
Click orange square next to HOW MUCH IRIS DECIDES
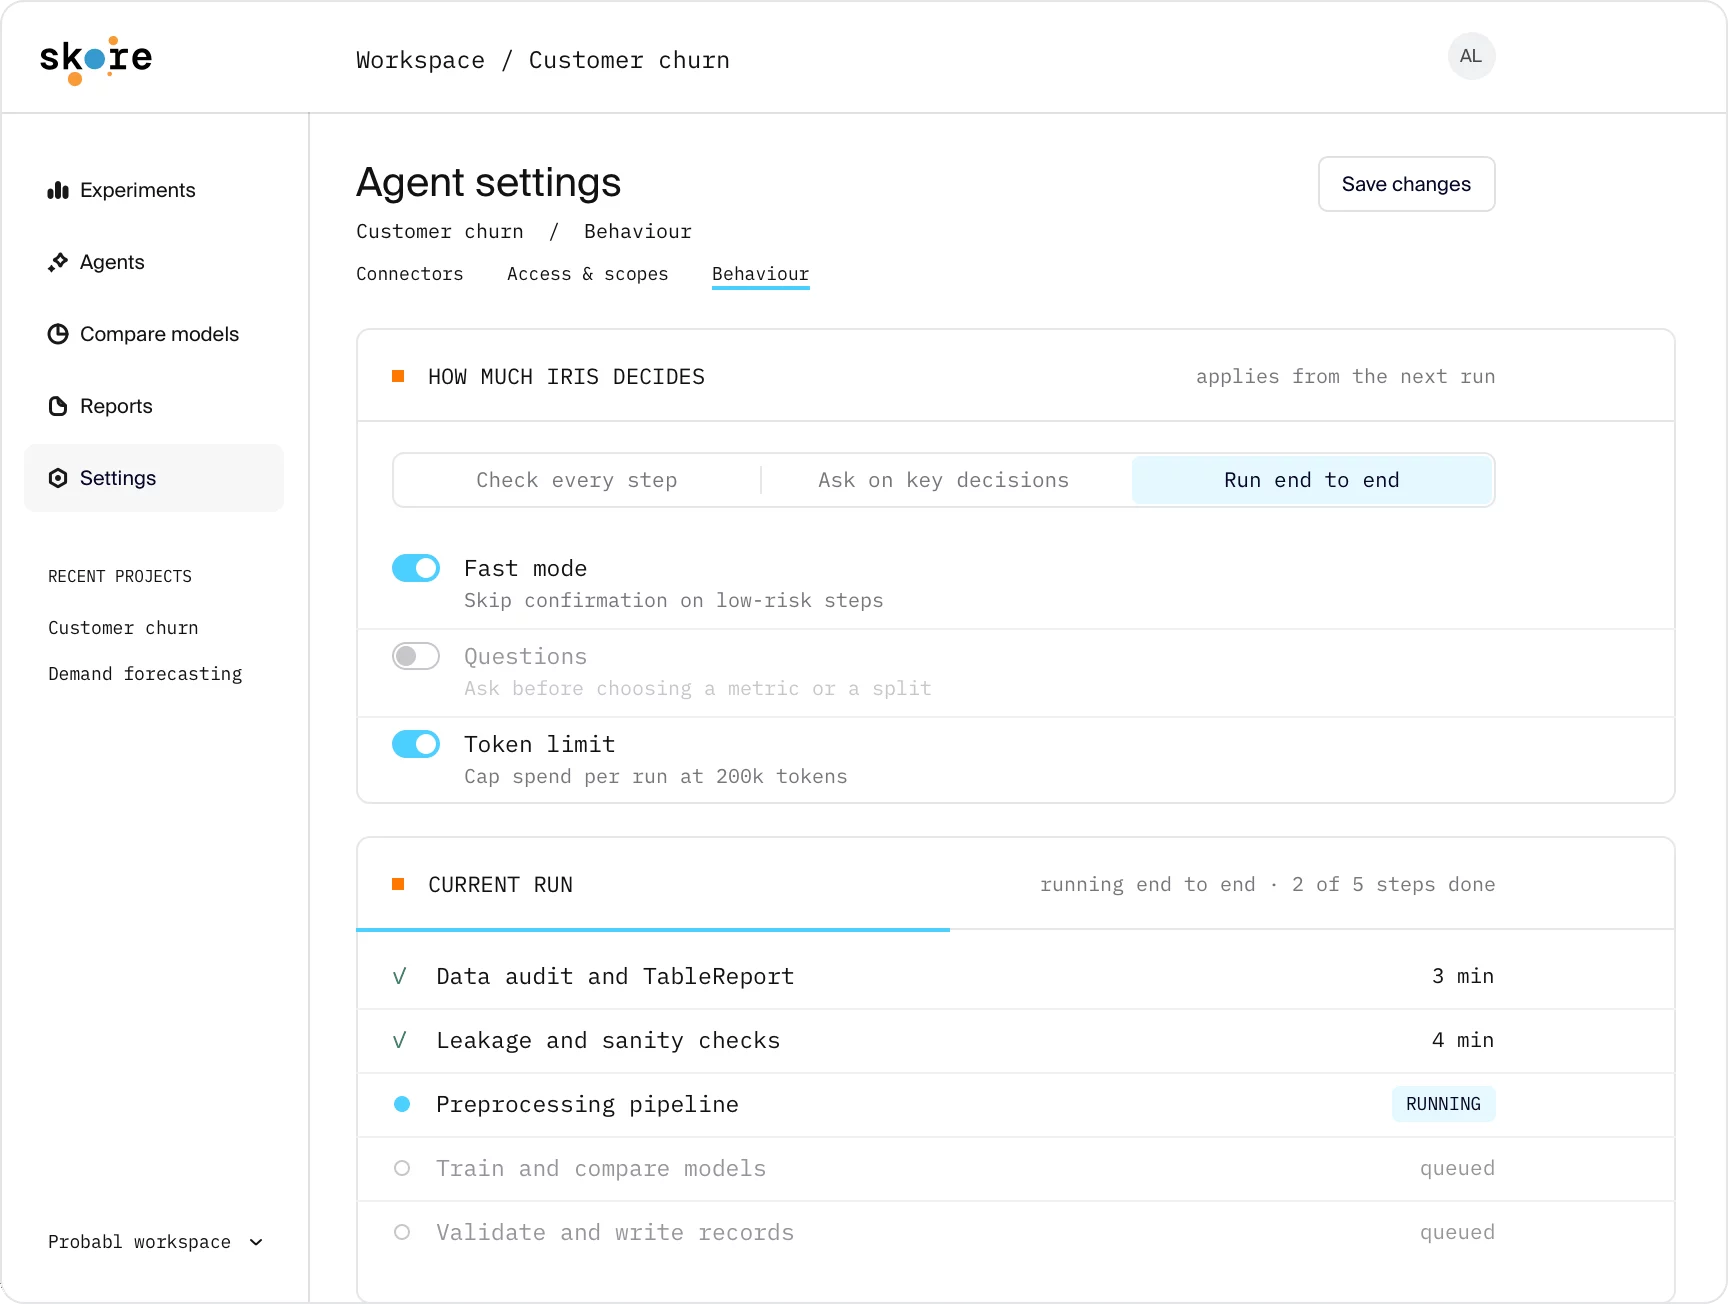pyautogui.click(x=398, y=376)
